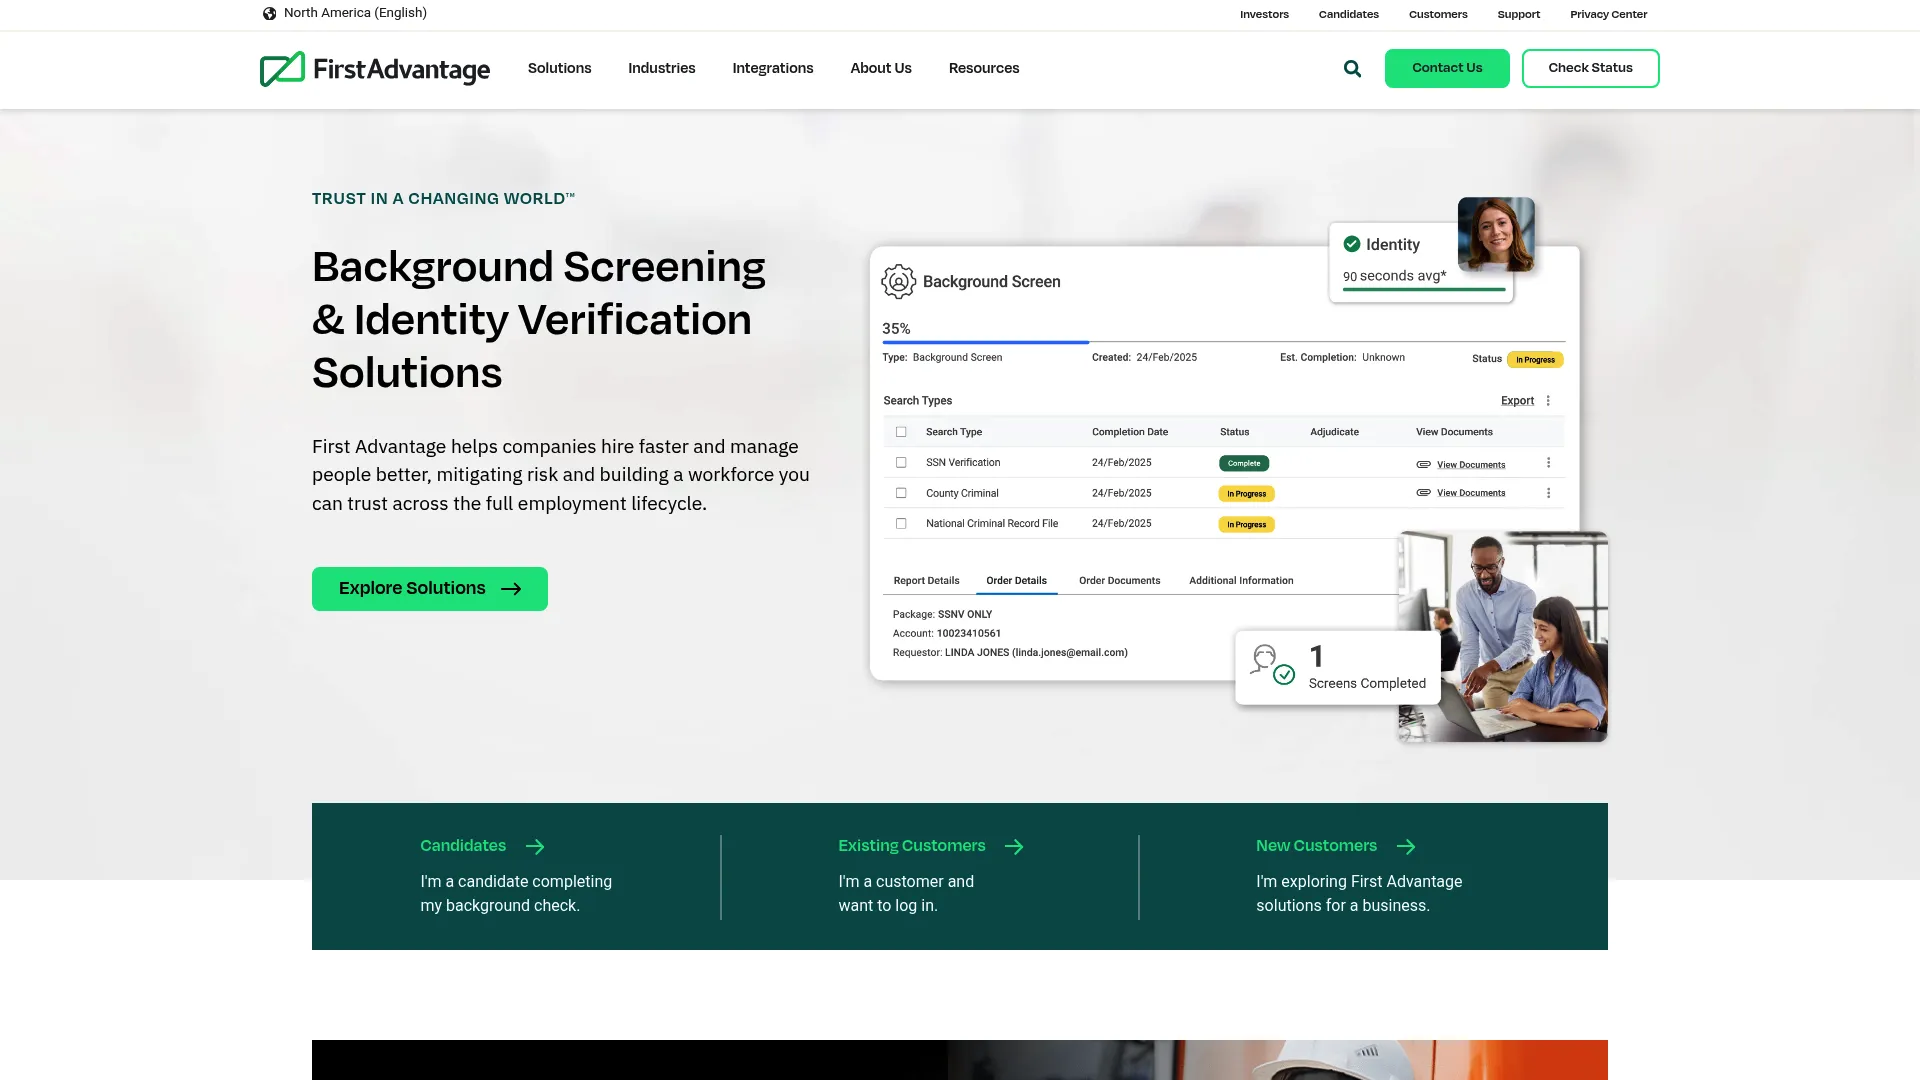Open kebab menu in County Criminal row

click(x=1548, y=493)
